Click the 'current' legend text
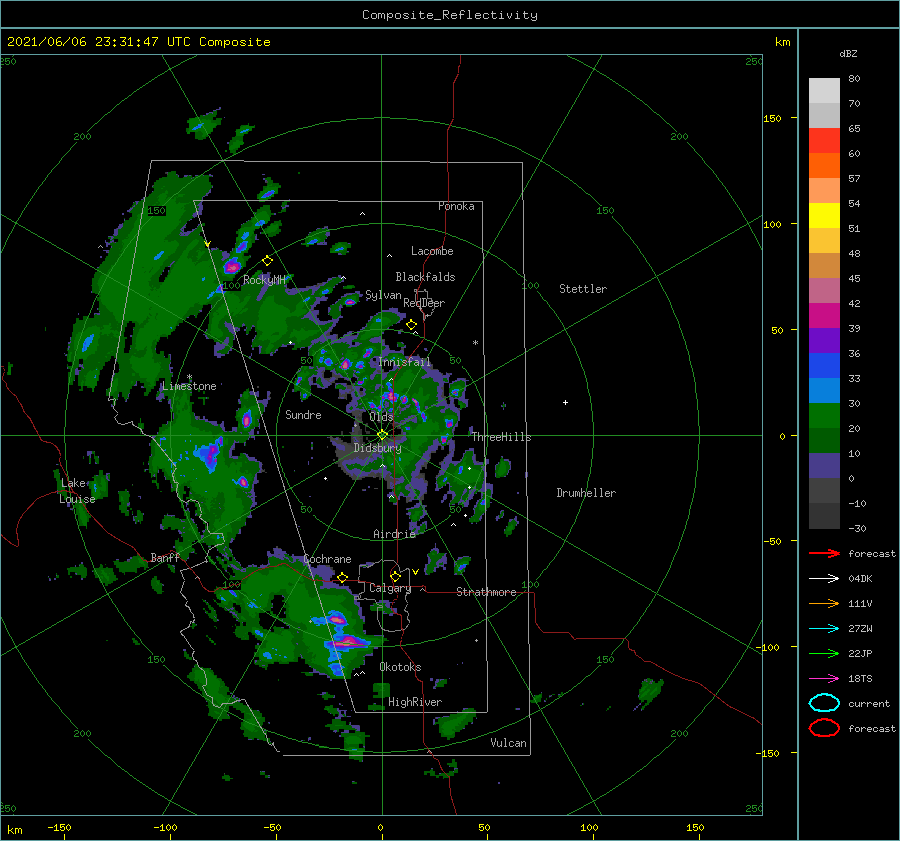Viewport: 900px width, 841px height. [869, 704]
